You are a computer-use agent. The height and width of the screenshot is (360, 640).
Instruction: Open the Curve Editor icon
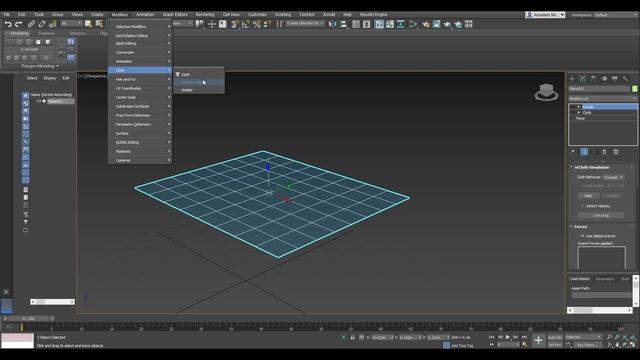point(390,24)
